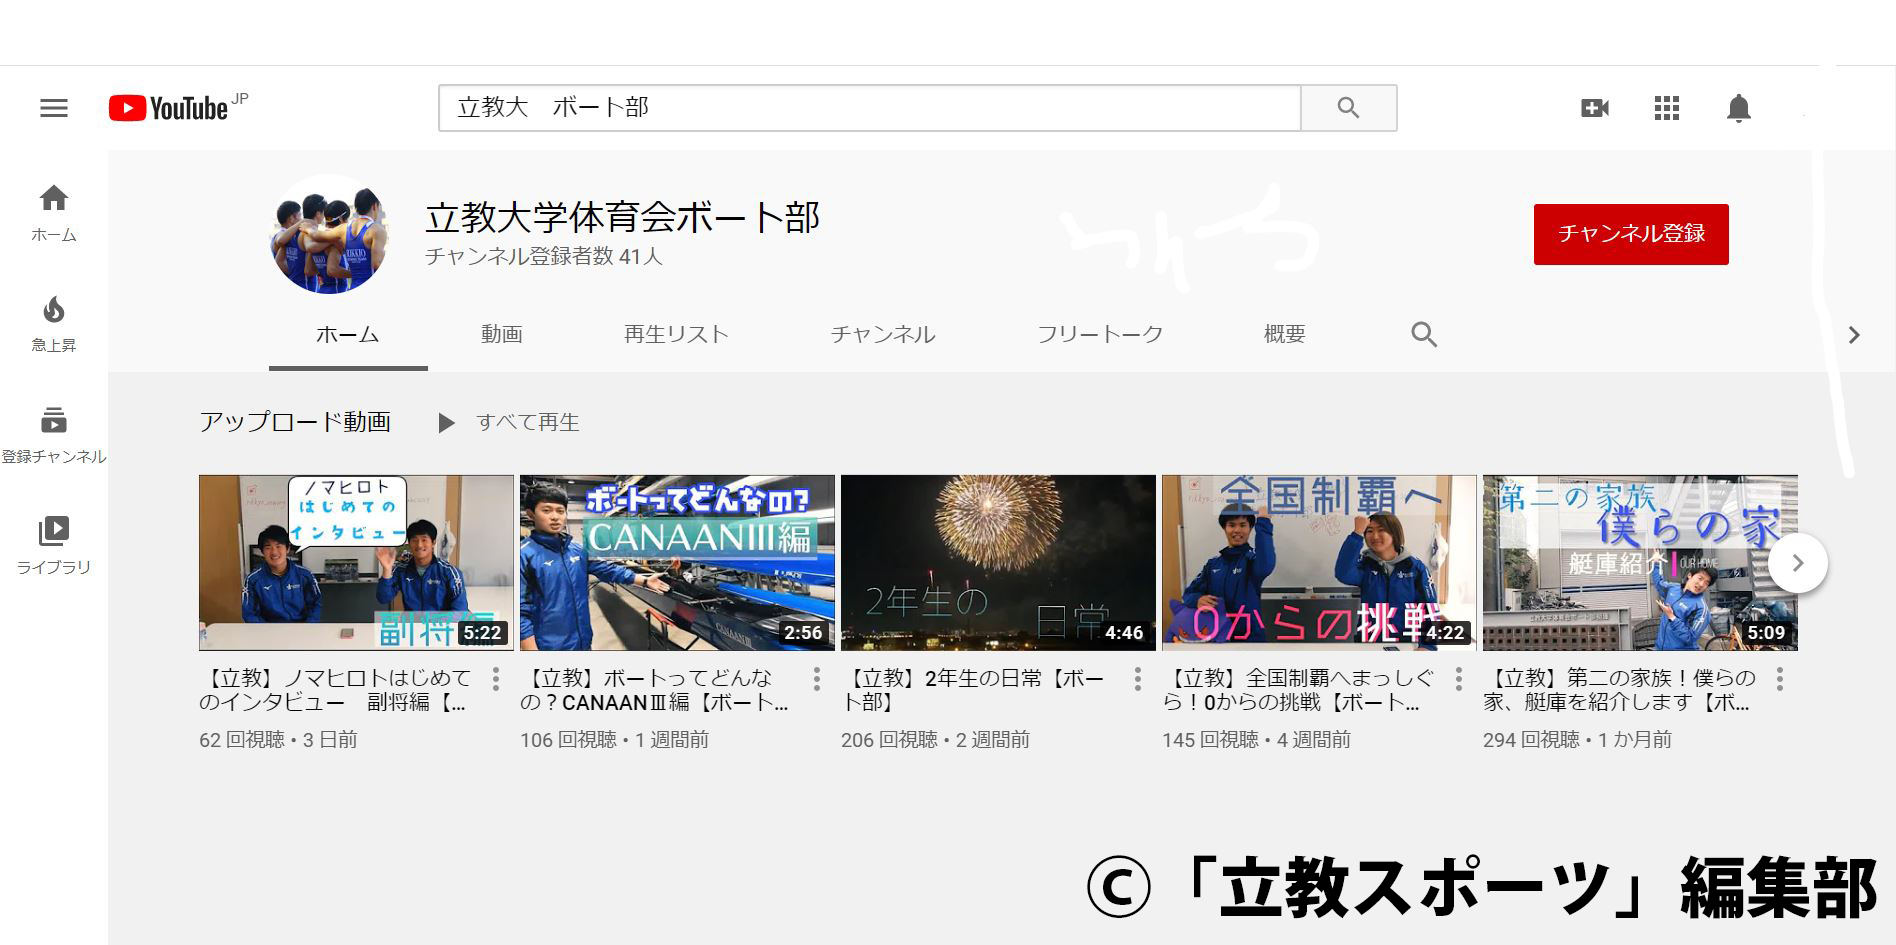Open title ボートってどんなの？CANAANⅢ編

(655, 690)
